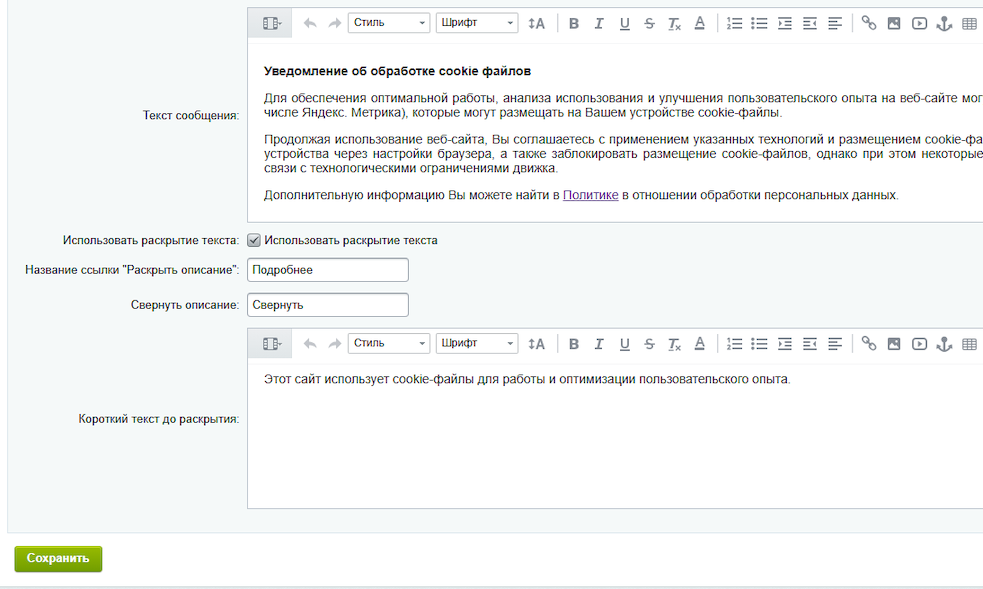Toggle numbered list in short text editor
983x589 pixels.
(734, 343)
